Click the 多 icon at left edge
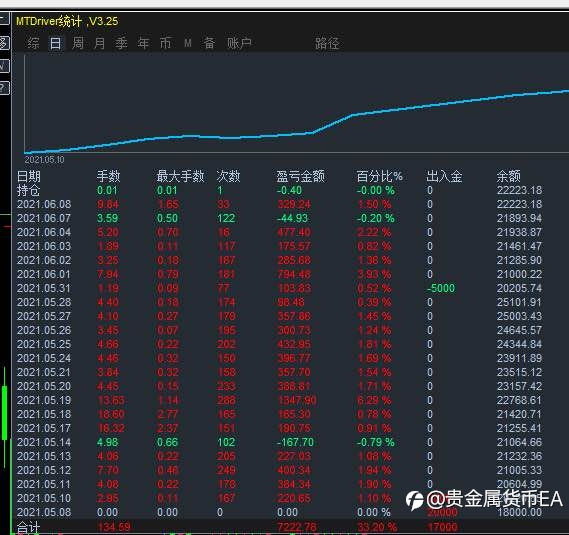The width and height of the screenshot is (569, 535). click(x=4, y=43)
